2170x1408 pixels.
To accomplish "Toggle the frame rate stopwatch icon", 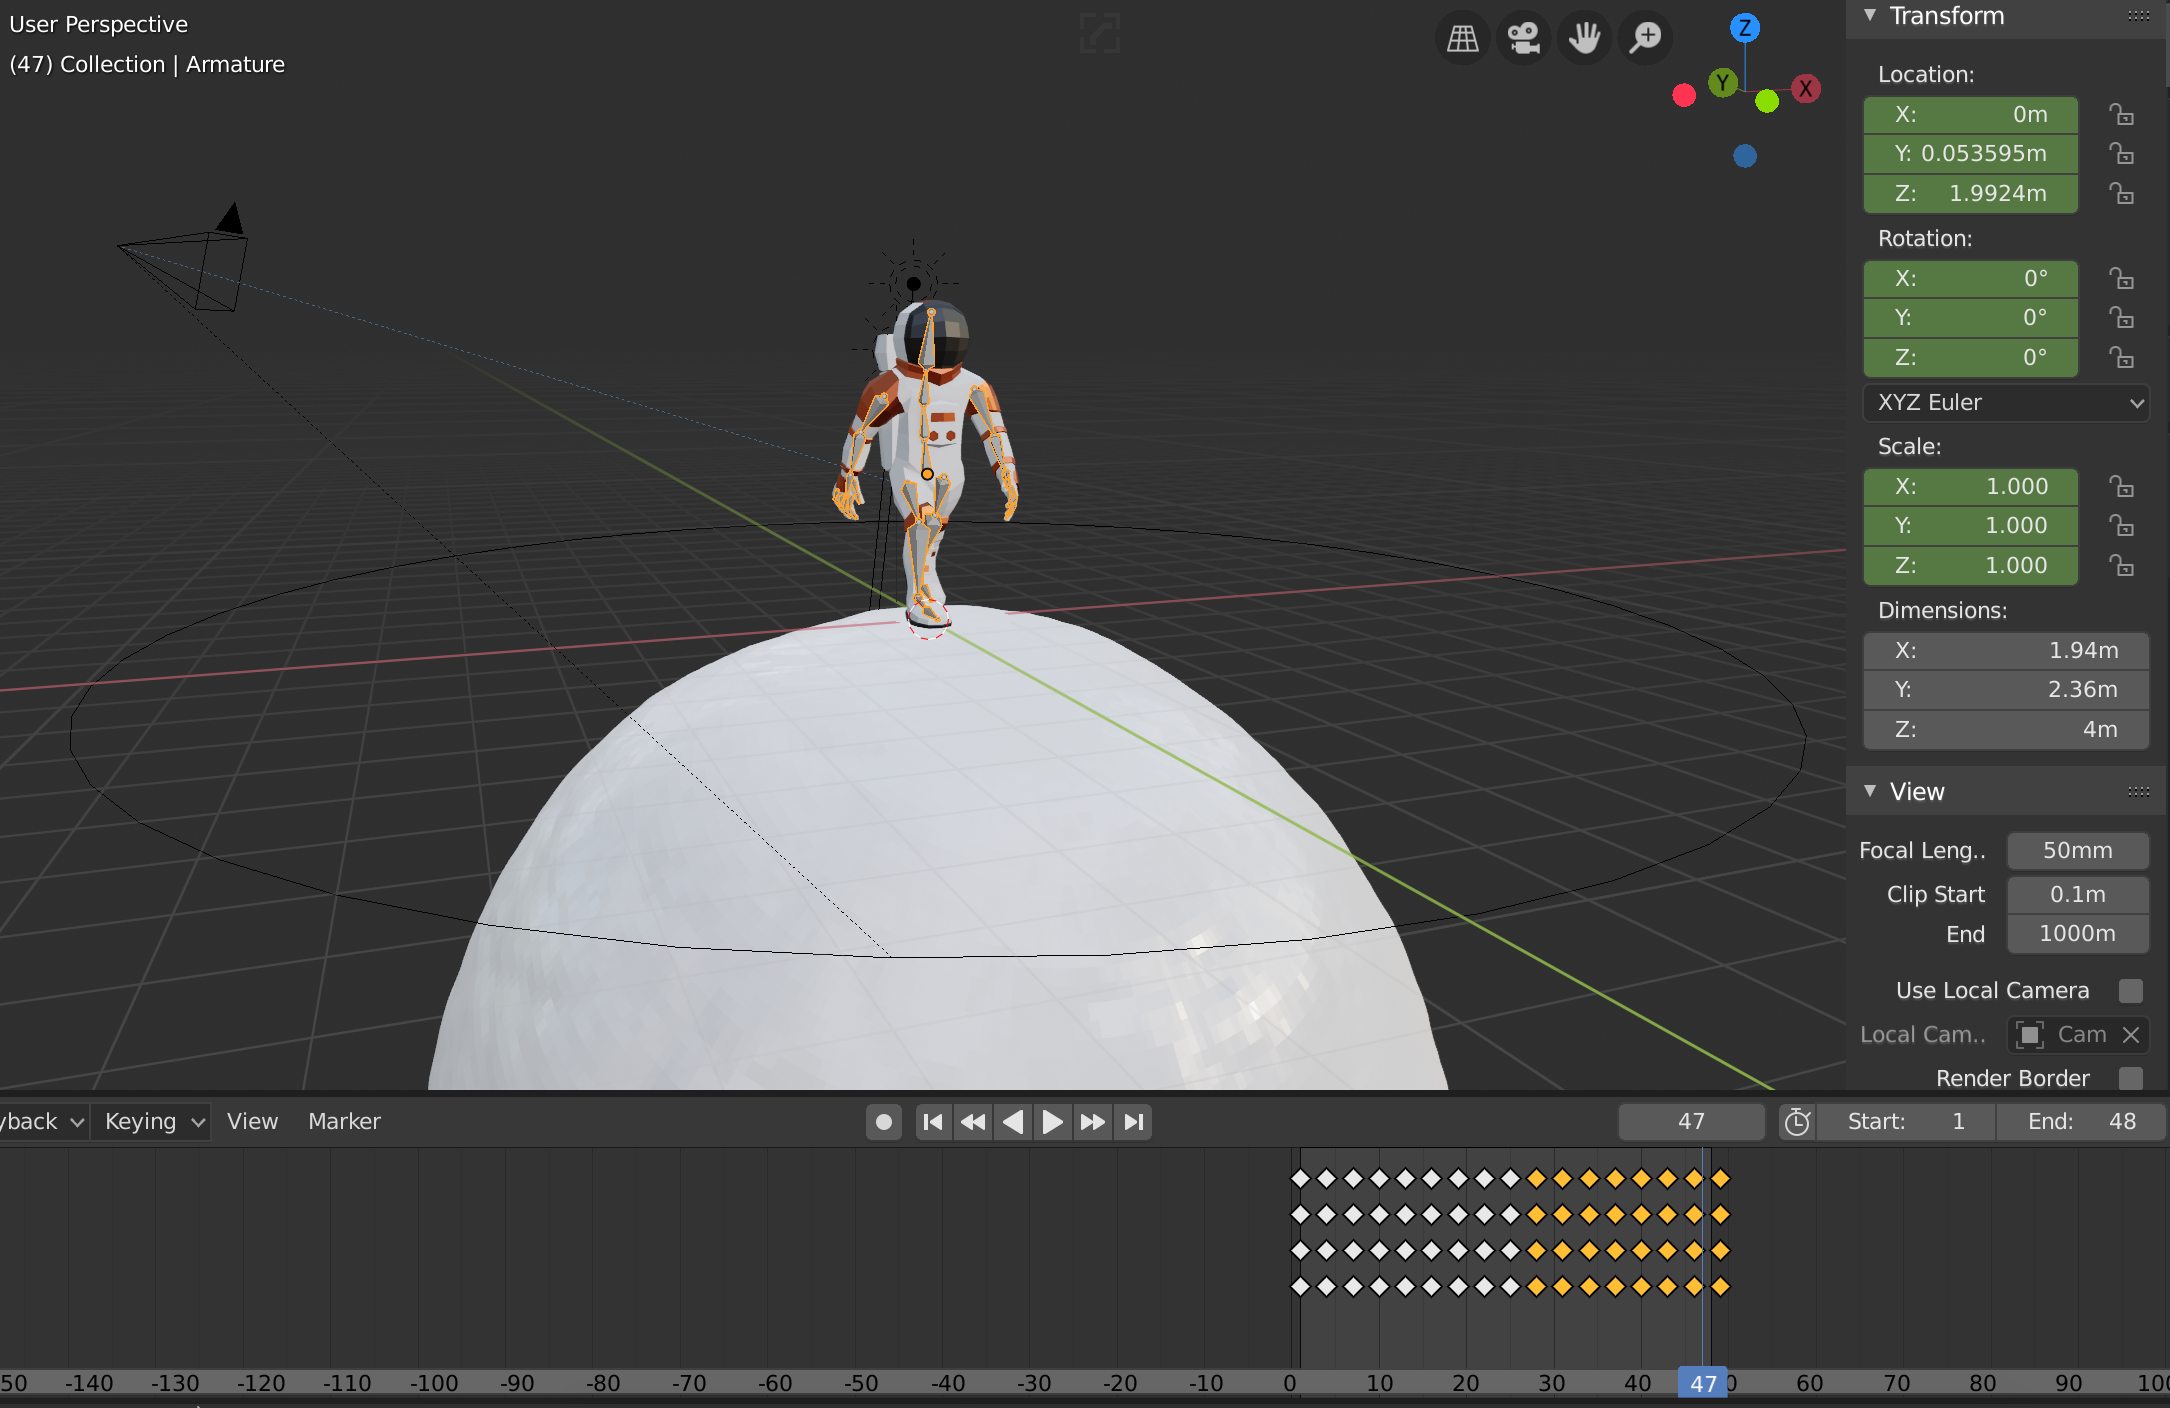I will point(1797,1122).
